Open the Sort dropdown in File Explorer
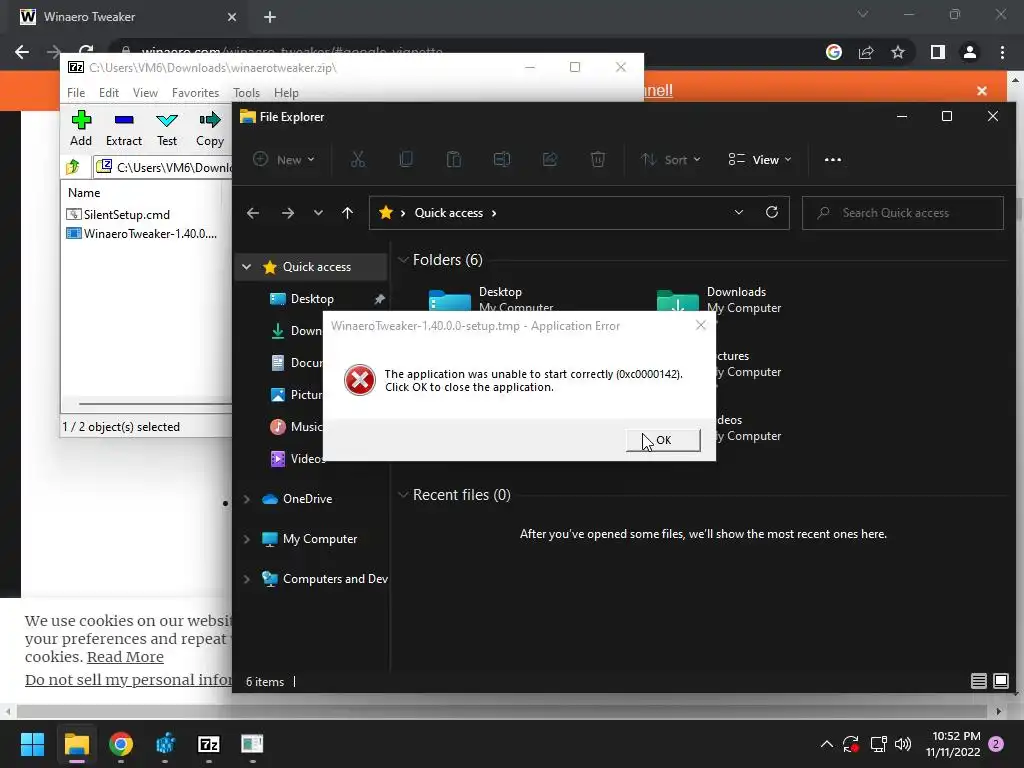This screenshot has width=1024, height=768. click(x=671, y=159)
